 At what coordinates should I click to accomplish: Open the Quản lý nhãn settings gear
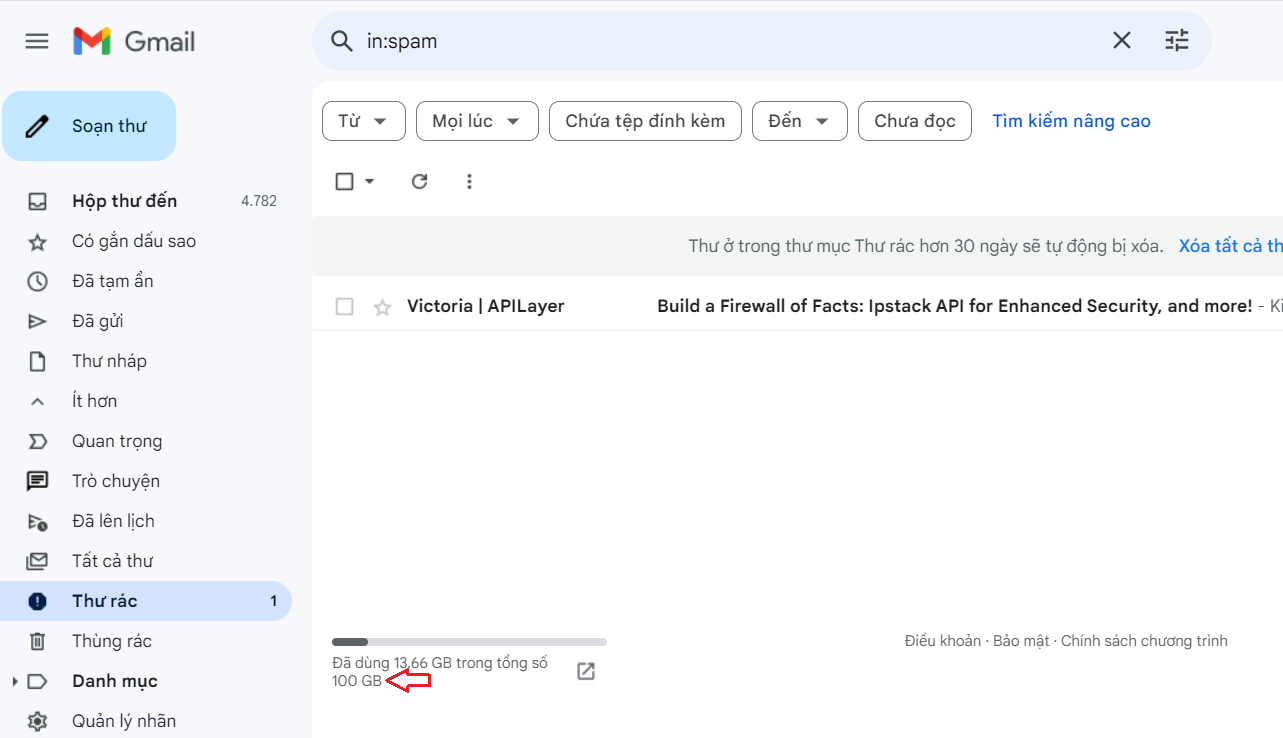pyautogui.click(x=37, y=720)
